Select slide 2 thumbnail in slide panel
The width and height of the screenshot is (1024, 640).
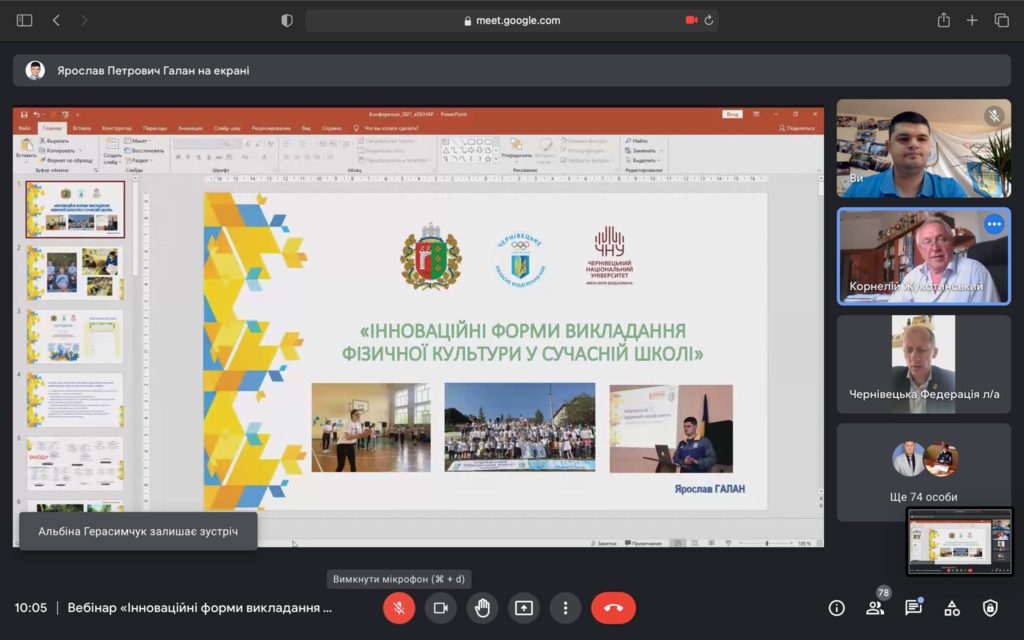point(75,273)
